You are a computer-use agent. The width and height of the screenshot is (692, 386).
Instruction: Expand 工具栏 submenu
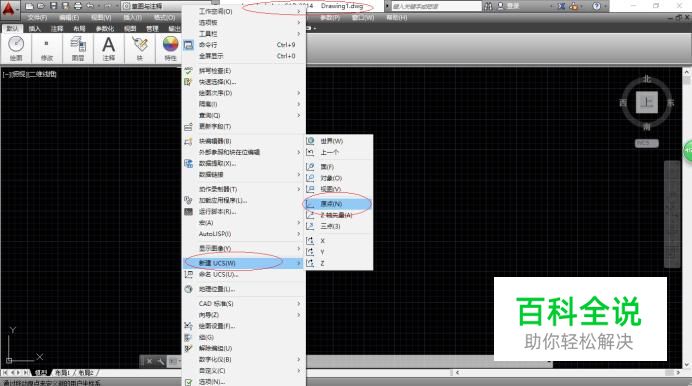pos(244,34)
